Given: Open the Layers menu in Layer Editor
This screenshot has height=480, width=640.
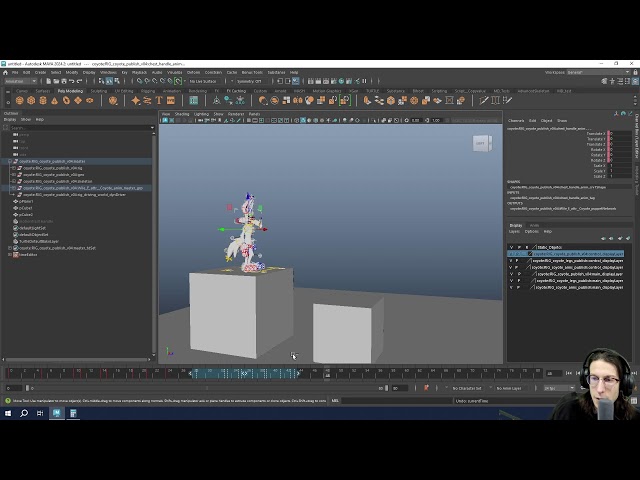Looking at the screenshot, I should 514,231.
